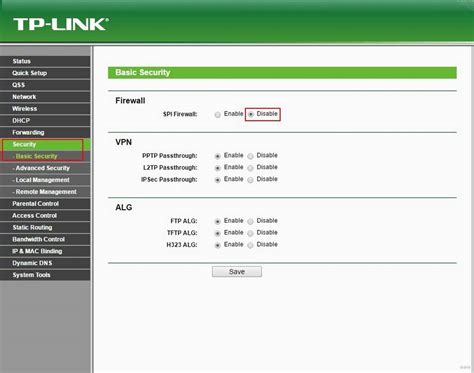Go to Remote Management submenu
The width and height of the screenshot is (474, 373).
click(45, 192)
